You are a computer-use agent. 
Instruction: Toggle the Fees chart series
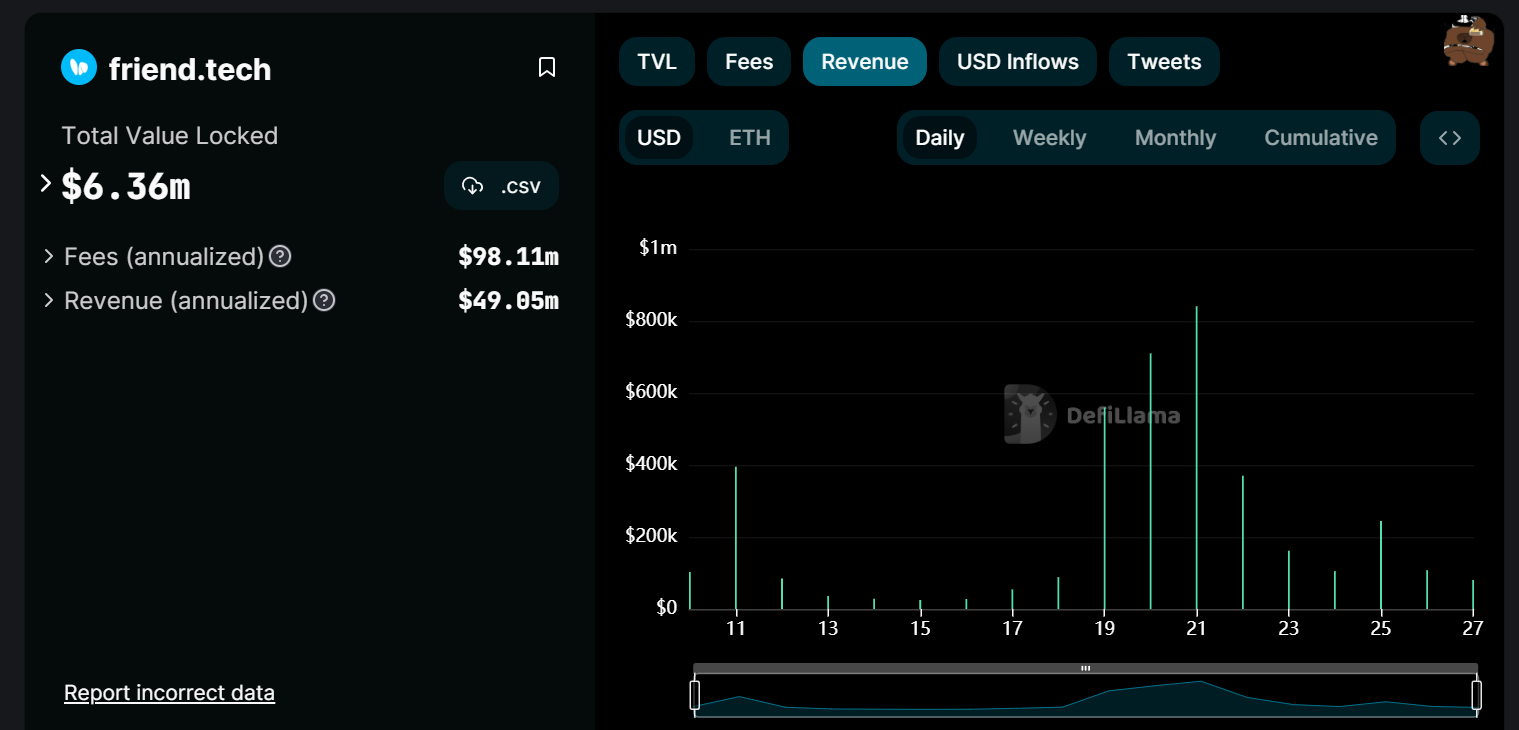[749, 62]
